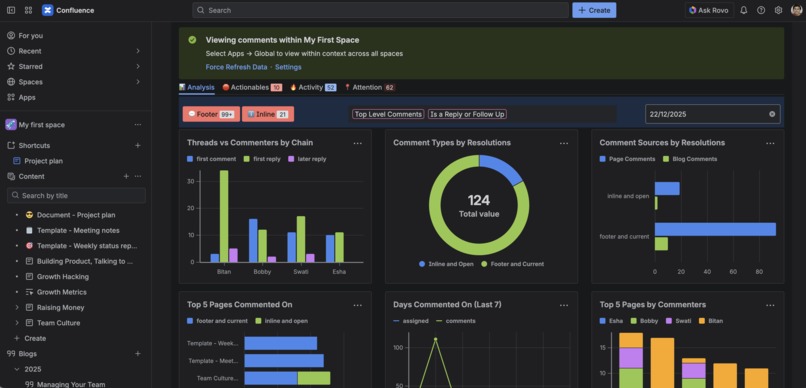806x388 pixels.
Task: Open Days Commented On options menu
Action: (x=564, y=305)
